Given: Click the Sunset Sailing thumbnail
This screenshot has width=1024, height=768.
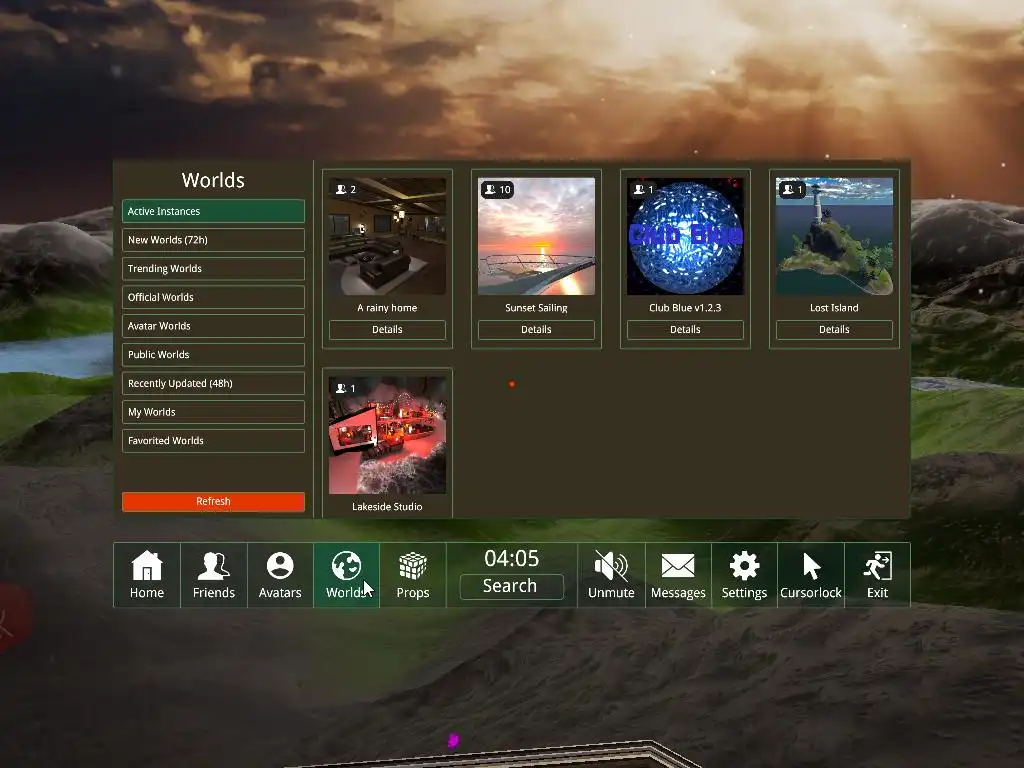Looking at the screenshot, I should click(x=536, y=236).
